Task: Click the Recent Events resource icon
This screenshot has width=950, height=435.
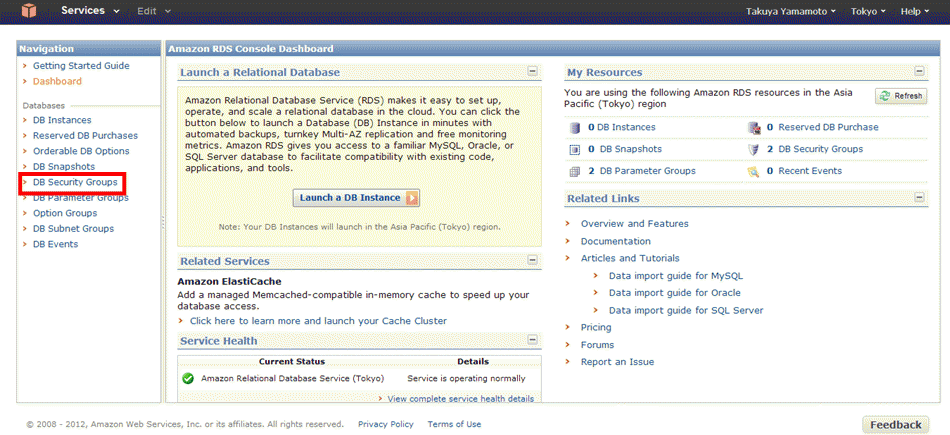Action: [x=754, y=171]
